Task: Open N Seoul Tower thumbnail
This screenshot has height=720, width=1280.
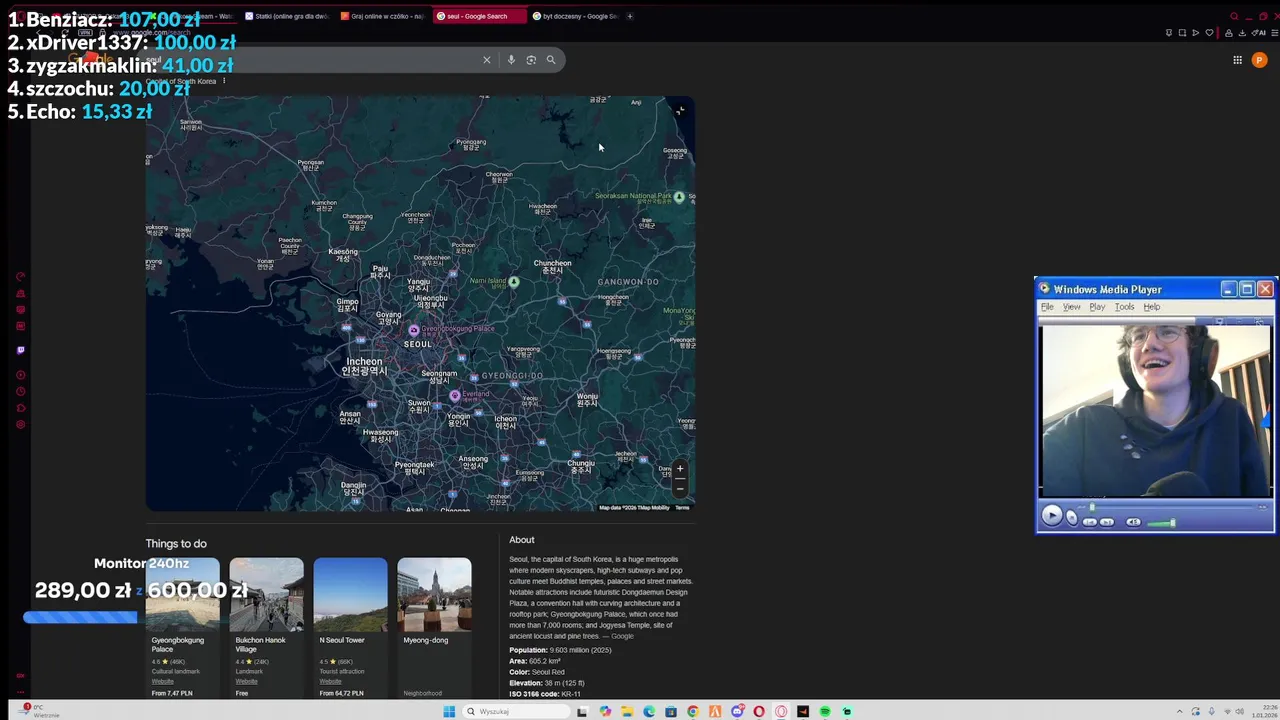Action: (350, 595)
